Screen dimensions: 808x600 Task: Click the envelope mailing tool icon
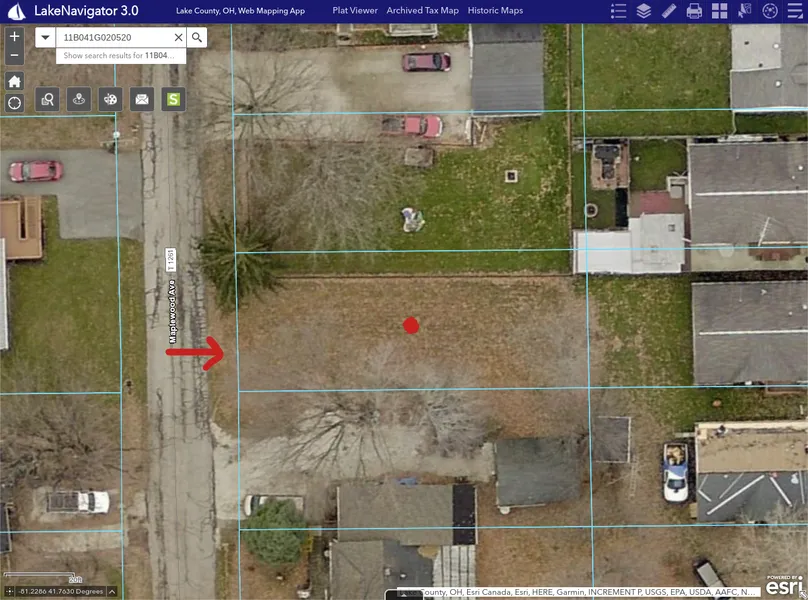pyautogui.click(x=142, y=99)
